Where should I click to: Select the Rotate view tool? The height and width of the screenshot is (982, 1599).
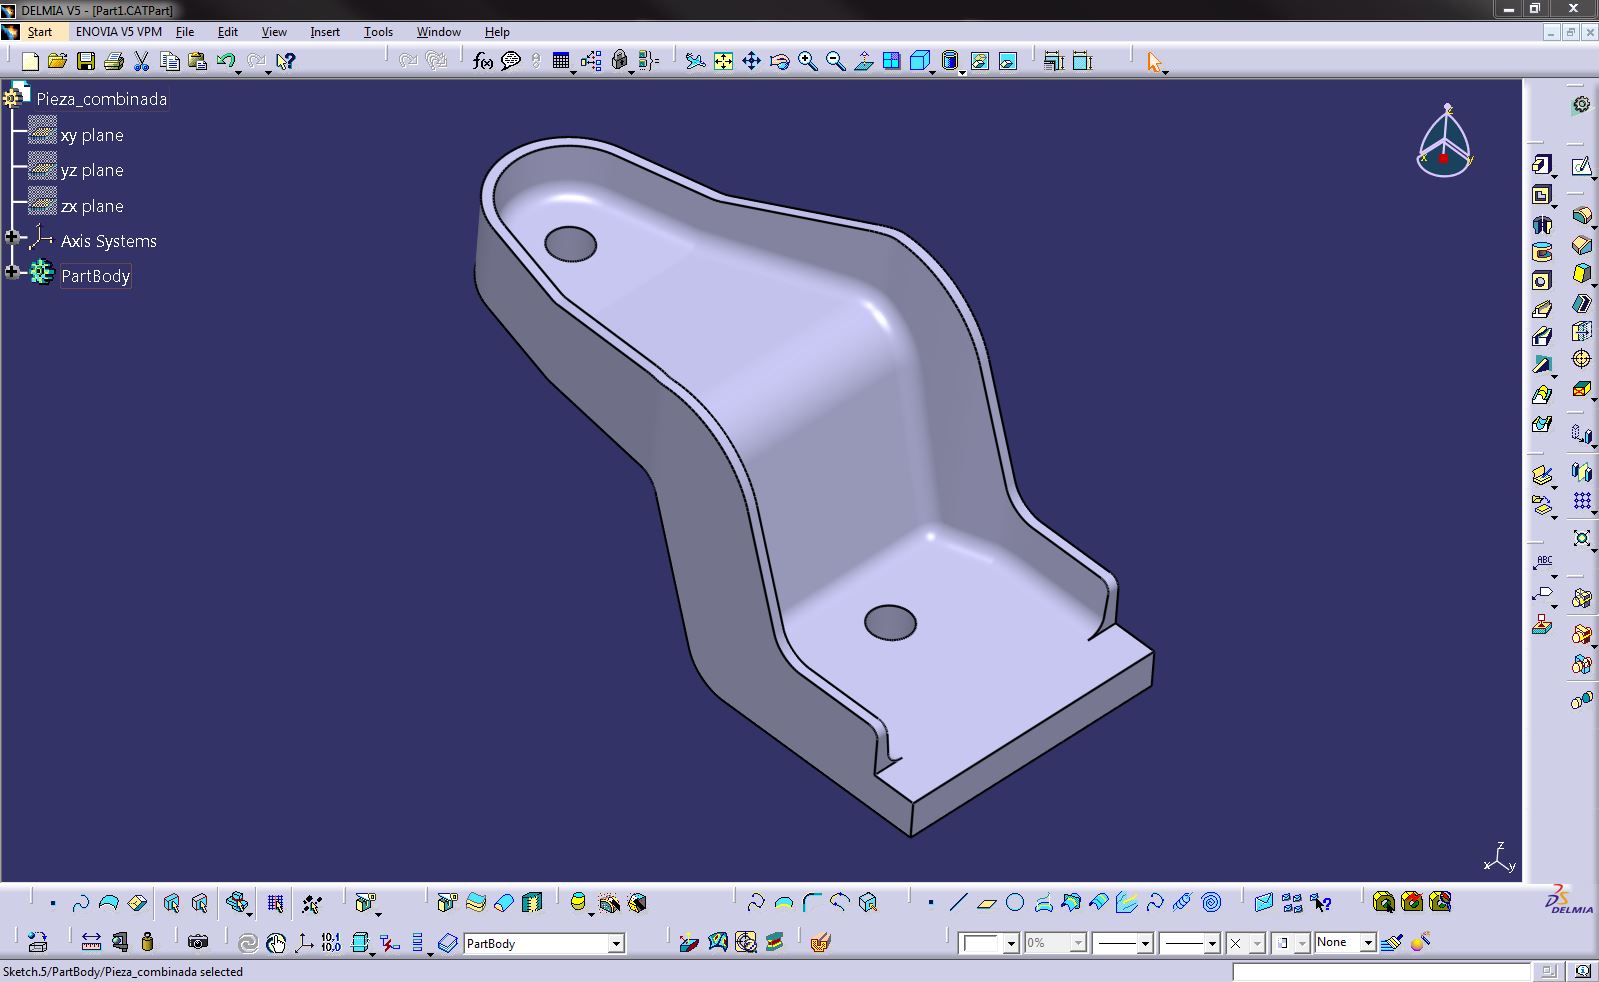(779, 61)
